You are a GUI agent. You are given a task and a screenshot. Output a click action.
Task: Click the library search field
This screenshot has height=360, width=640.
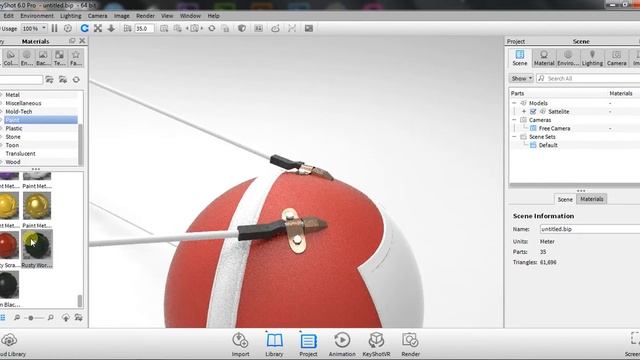pyautogui.click(x=20, y=80)
